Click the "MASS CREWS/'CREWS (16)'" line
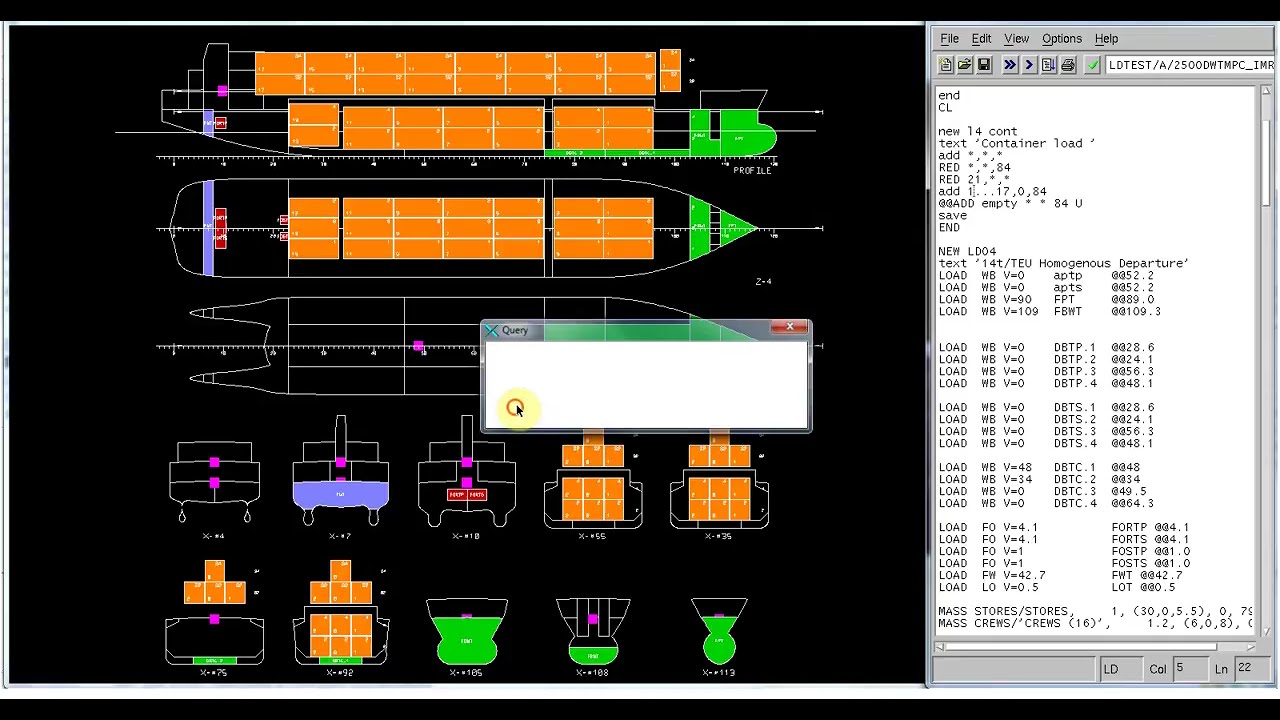 [1094, 623]
